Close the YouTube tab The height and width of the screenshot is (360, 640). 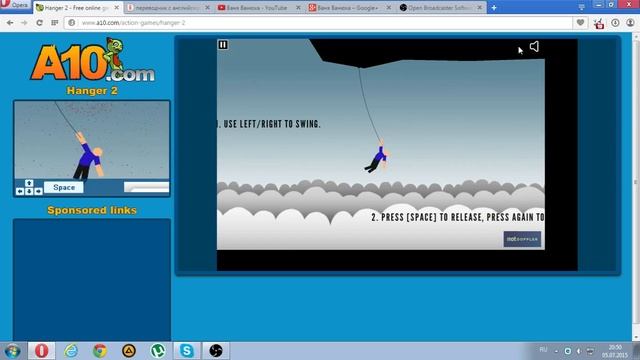298,8
